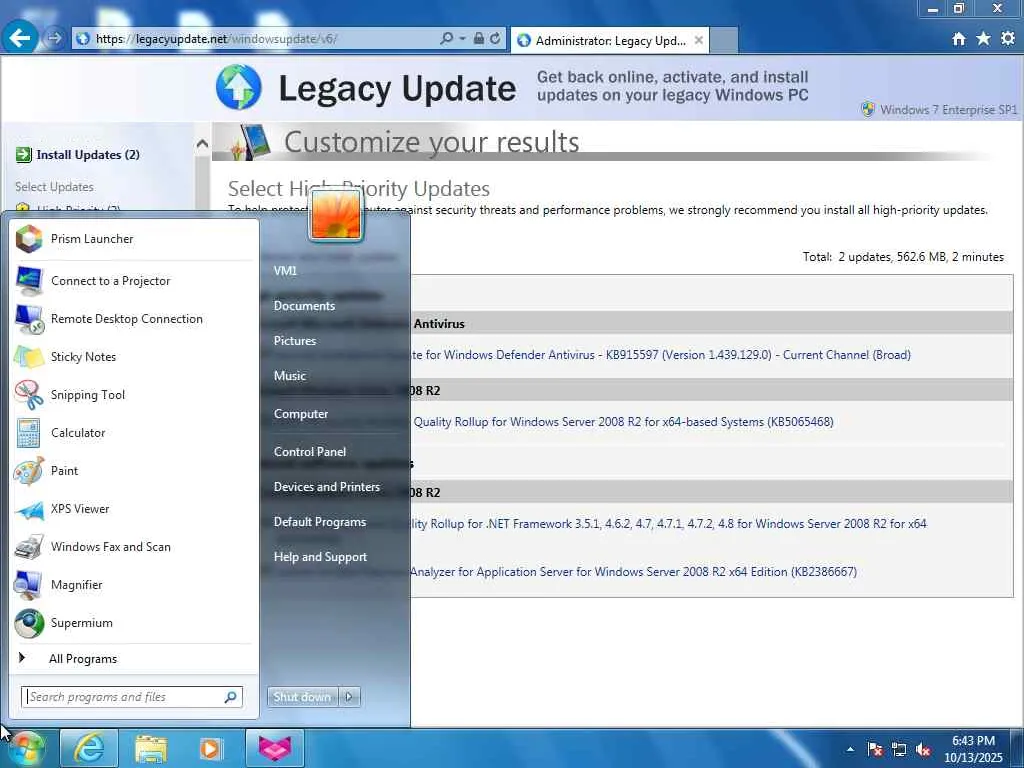1024x768 pixels.
Task: Launch the Snipping Tool
Action: (135, 394)
